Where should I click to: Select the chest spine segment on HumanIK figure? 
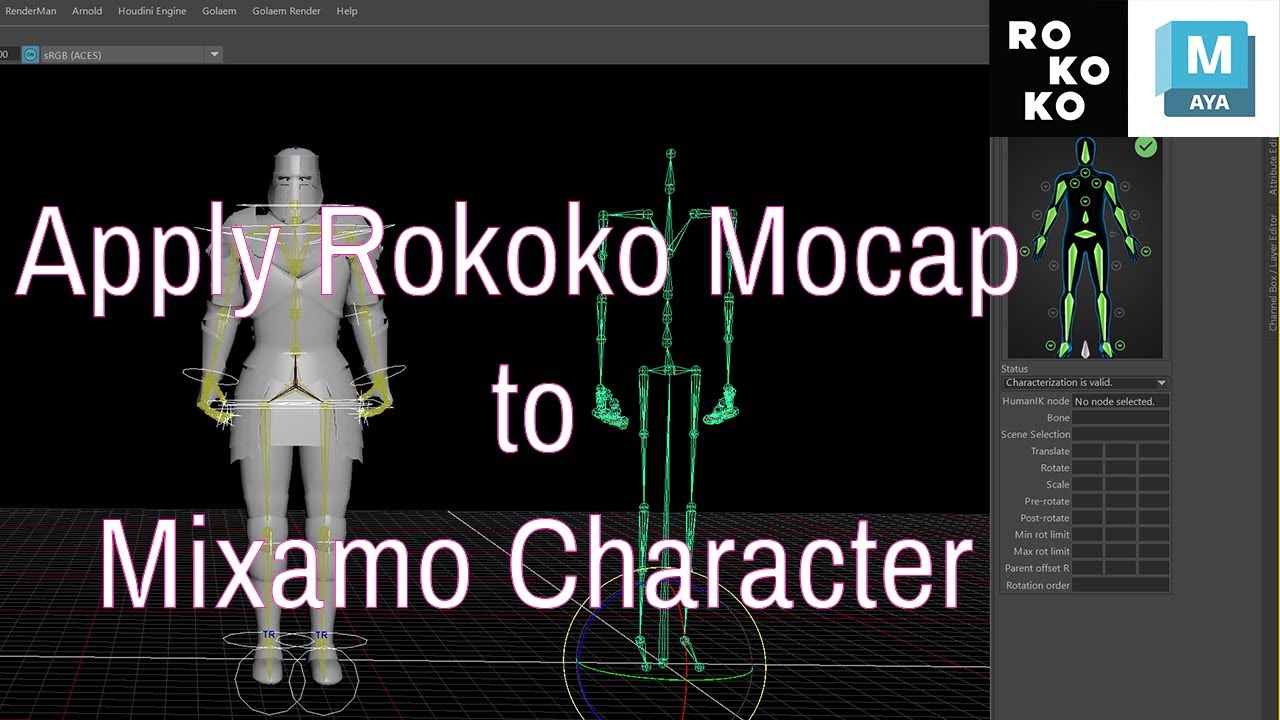pos(1085,217)
